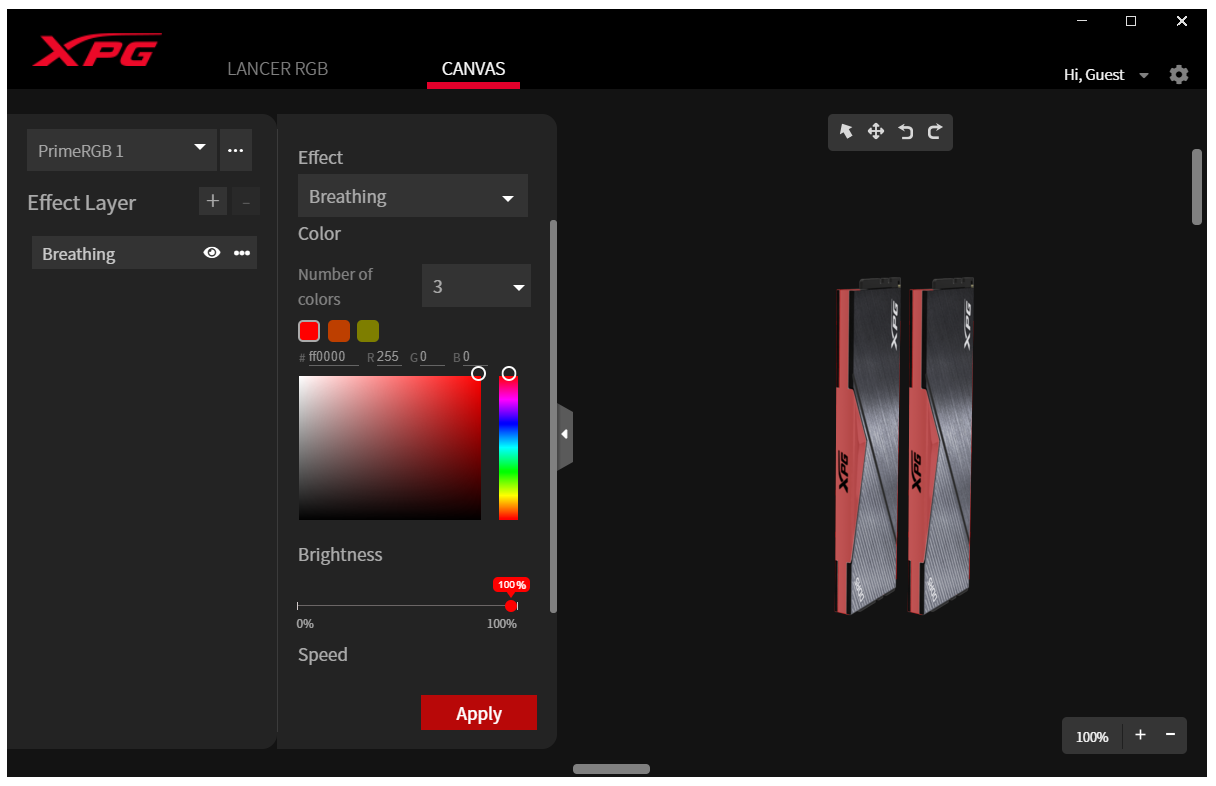Open PrimeRGB 1 profile options menu
Screen dimensions: 1216x786
(x=236, y=150)
